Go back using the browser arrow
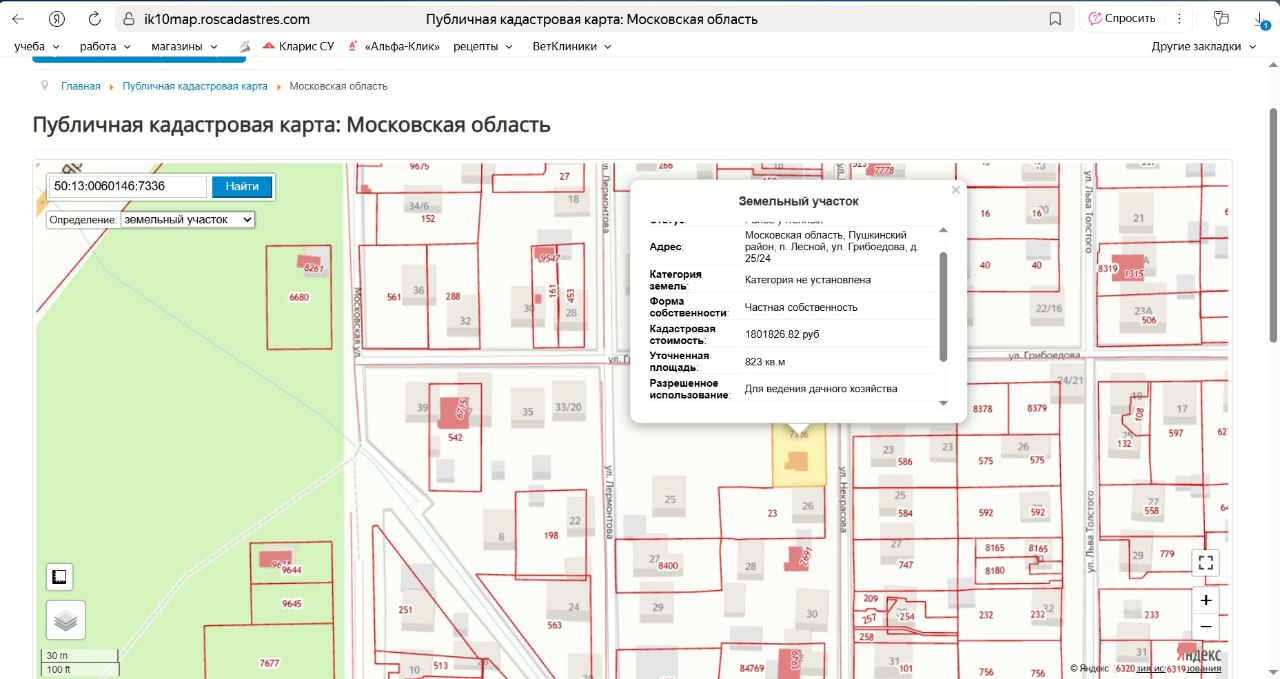 pyautogui.click(x=18, y=19)
